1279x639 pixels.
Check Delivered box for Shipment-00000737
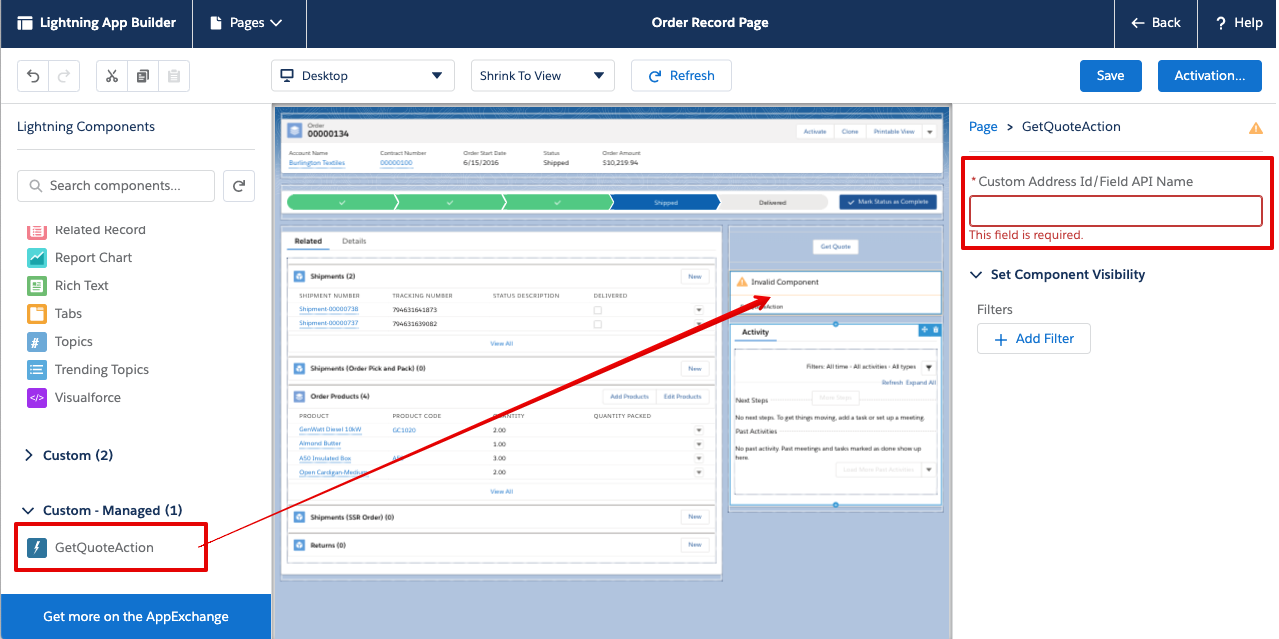598,324
